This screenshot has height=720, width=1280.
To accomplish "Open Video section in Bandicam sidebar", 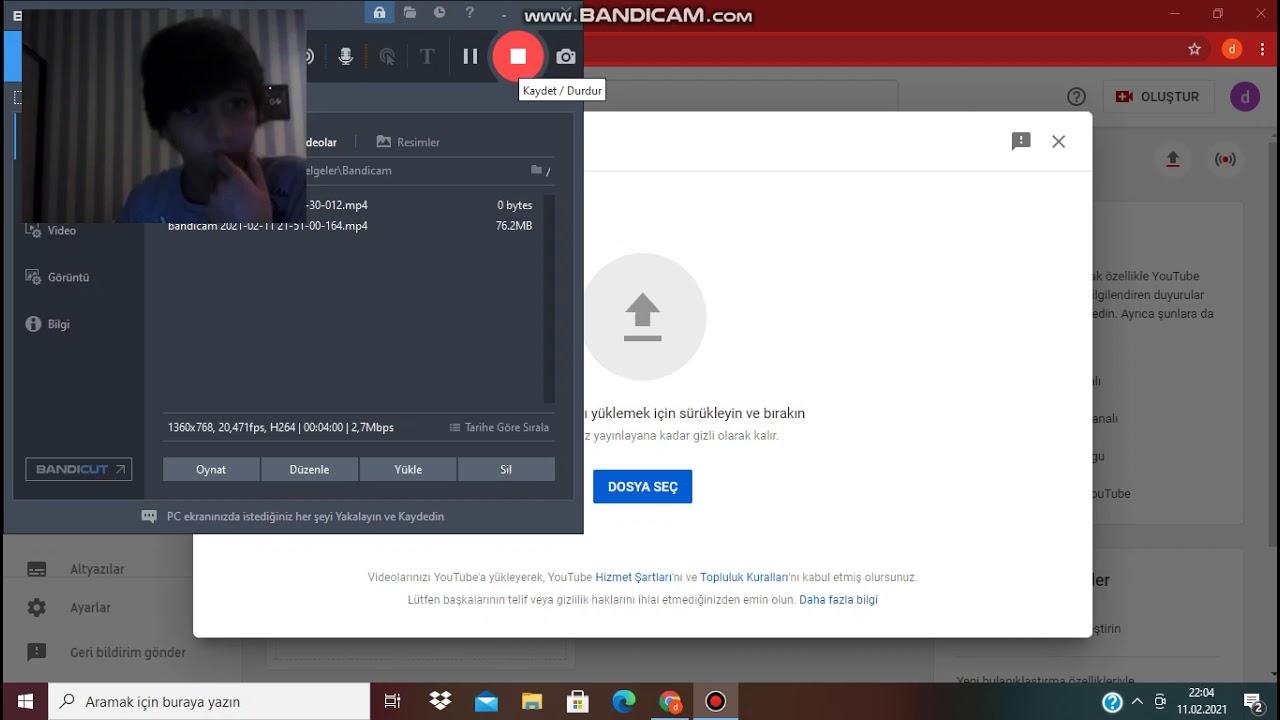I will coord(51,230).
